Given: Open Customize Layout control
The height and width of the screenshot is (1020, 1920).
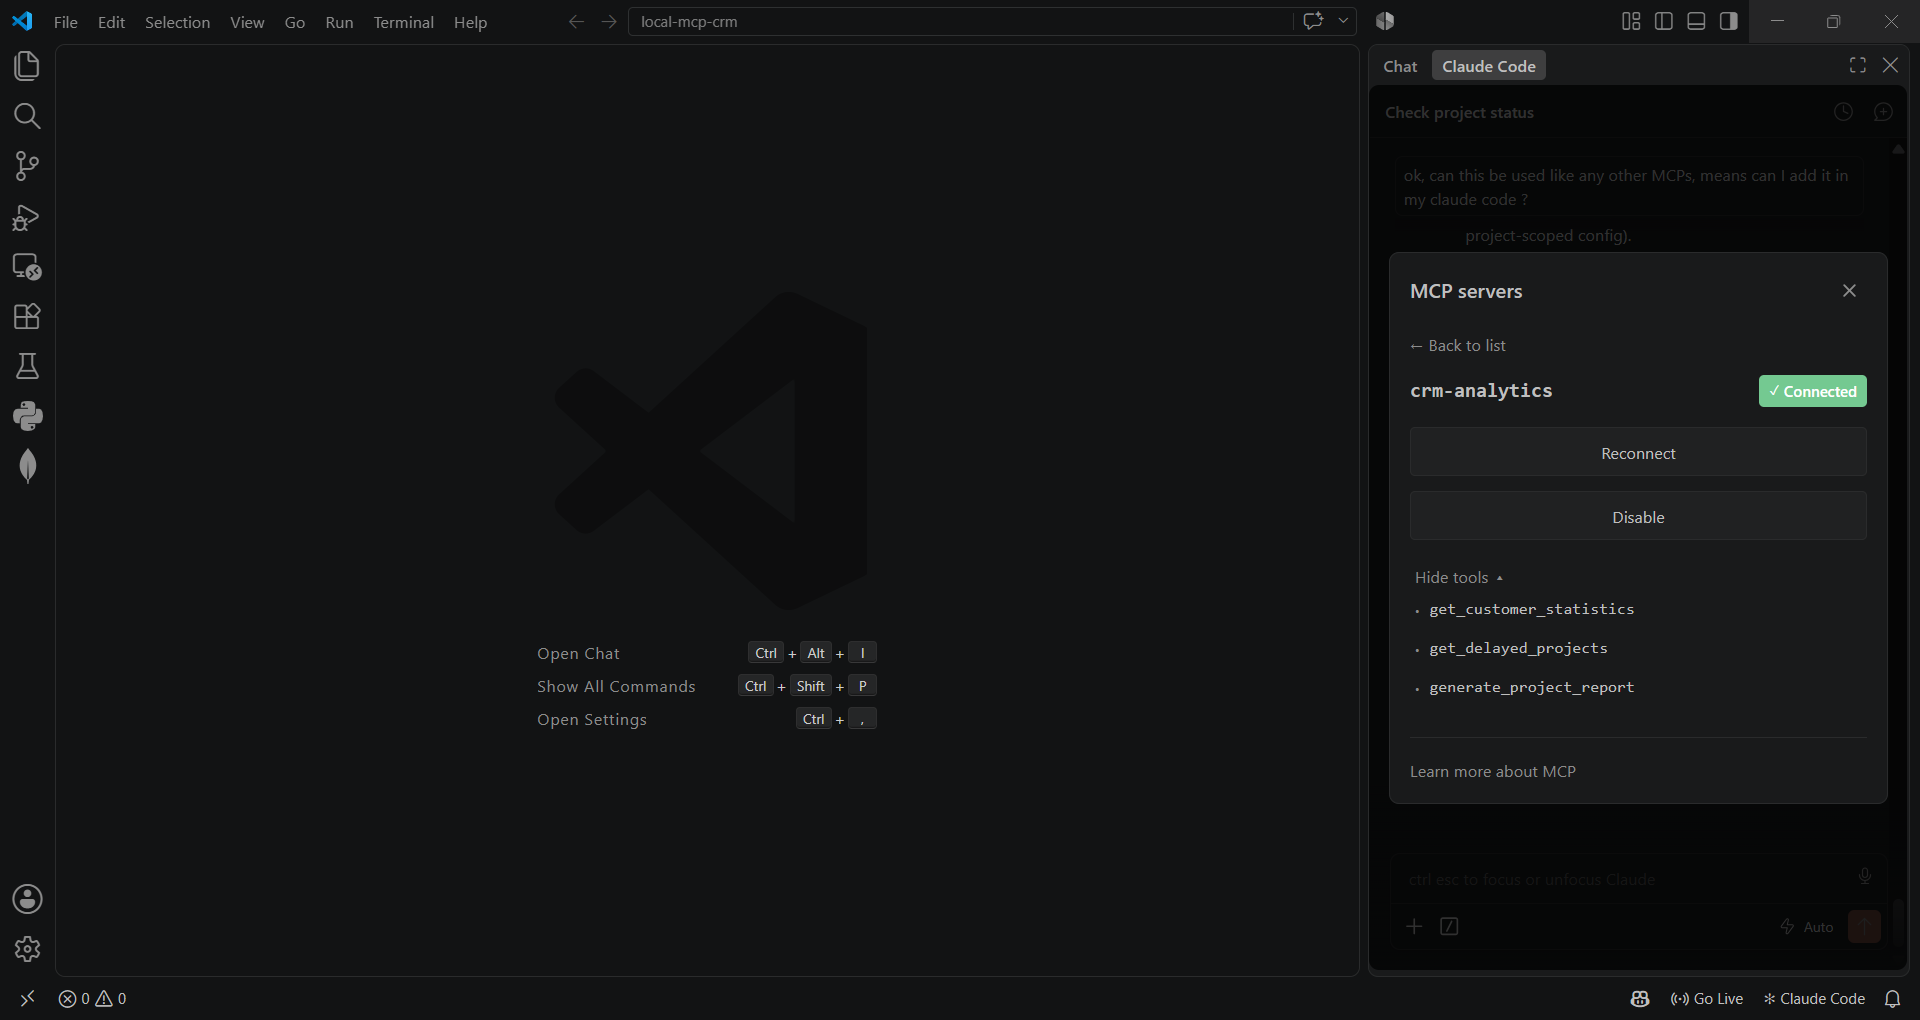Looking at the screenshot, I should pyautogui.click(x=1631, y=21).
